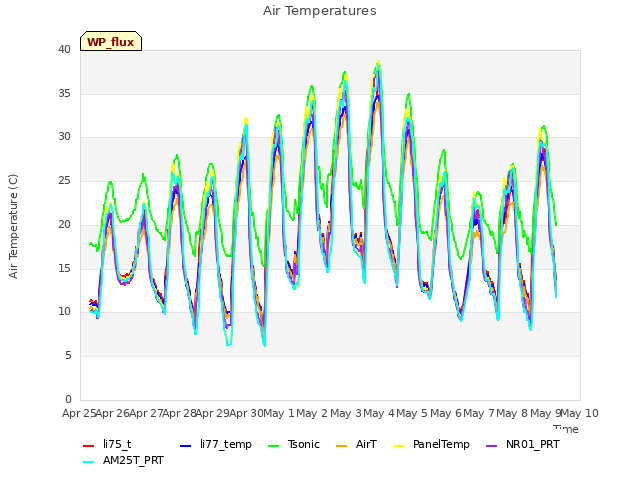Click the May 5 x-axis tick label
Image resolution: width=640 pixels, height=480 pixels.
(x=412, y=413)
